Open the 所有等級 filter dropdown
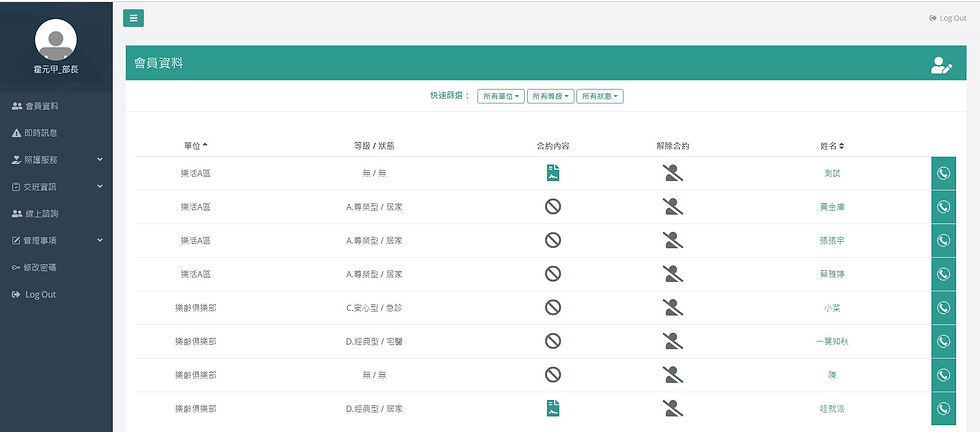The image size is (980, 432). (550, 96)
